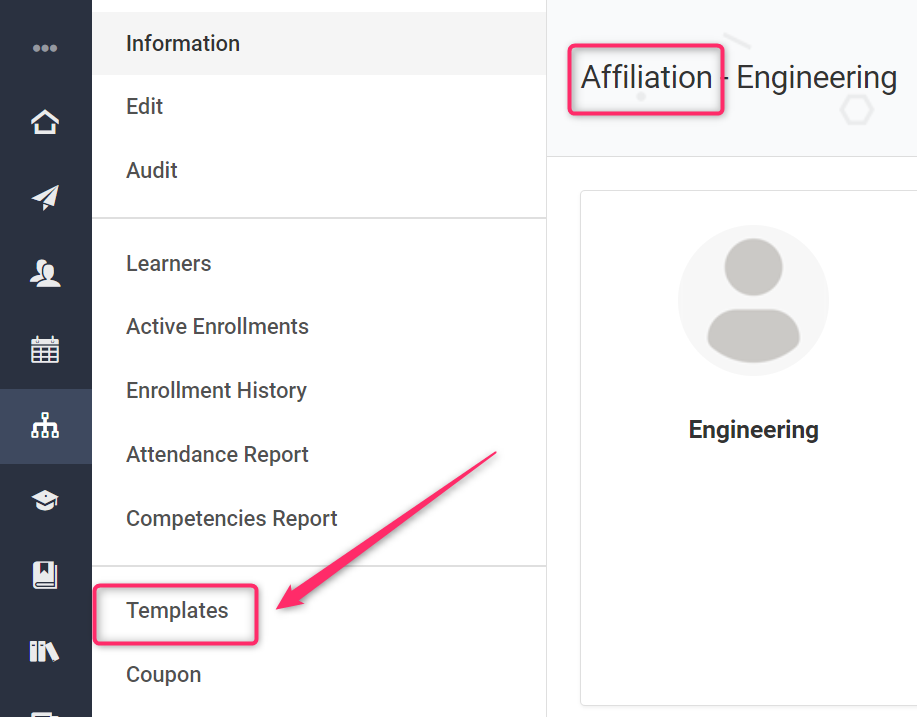Click the three-dots more icon in sidebar
The width and height of the screenshot is (917, 717).
(x=45, y=48)
